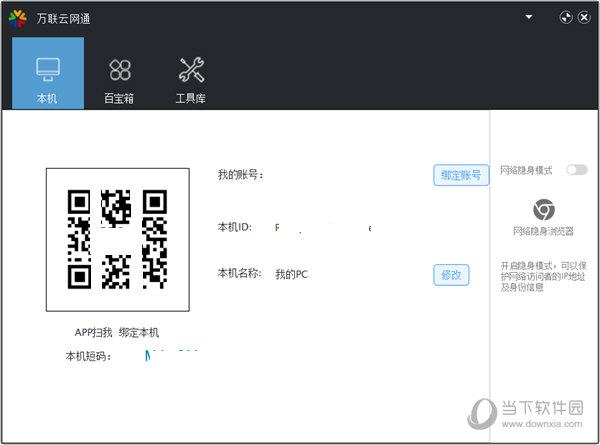600x445 pixels.
Task: Click the 万联云网通 title text
Action: [64, 19]
